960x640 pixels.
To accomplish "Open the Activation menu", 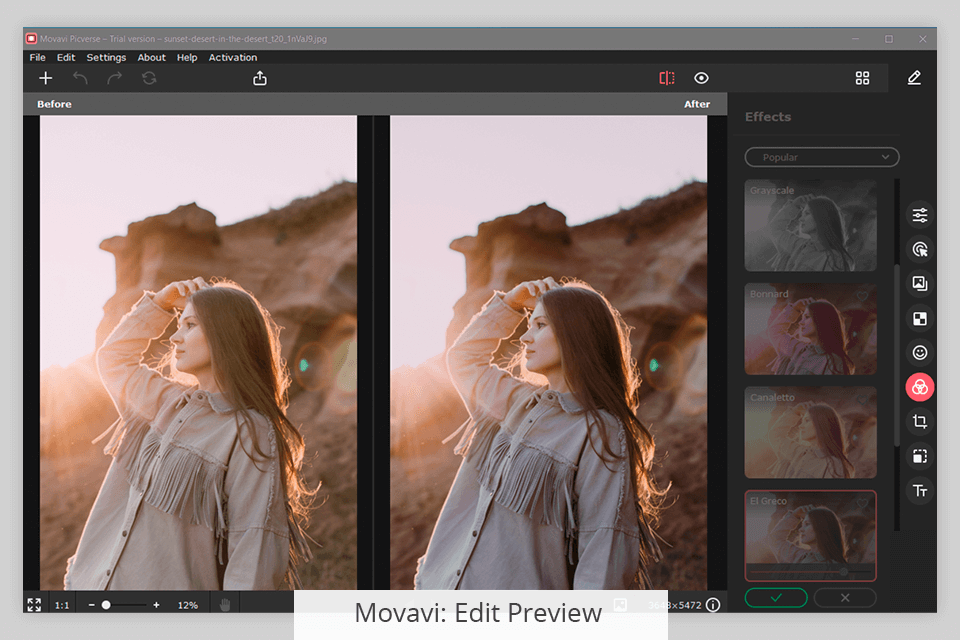I will tap(233, 58).
